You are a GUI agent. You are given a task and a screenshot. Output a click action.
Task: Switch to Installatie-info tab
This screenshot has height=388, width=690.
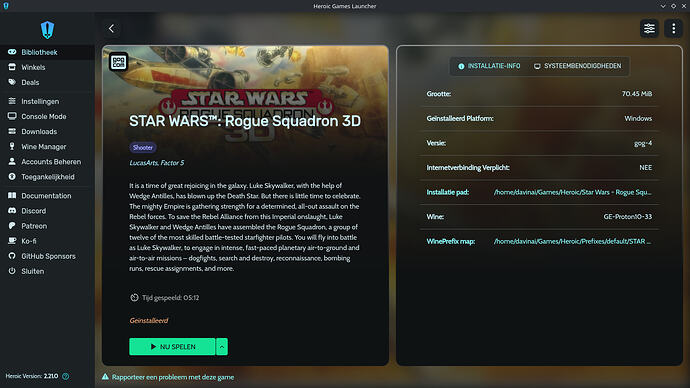pyautogui.click(x=489, y=66)
